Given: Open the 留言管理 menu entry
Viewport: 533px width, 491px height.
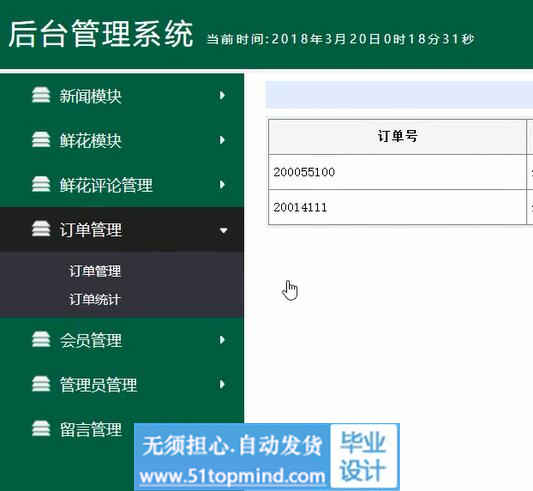Looking at the screenshot, I should pyautogui.click(x=90, y=429).
